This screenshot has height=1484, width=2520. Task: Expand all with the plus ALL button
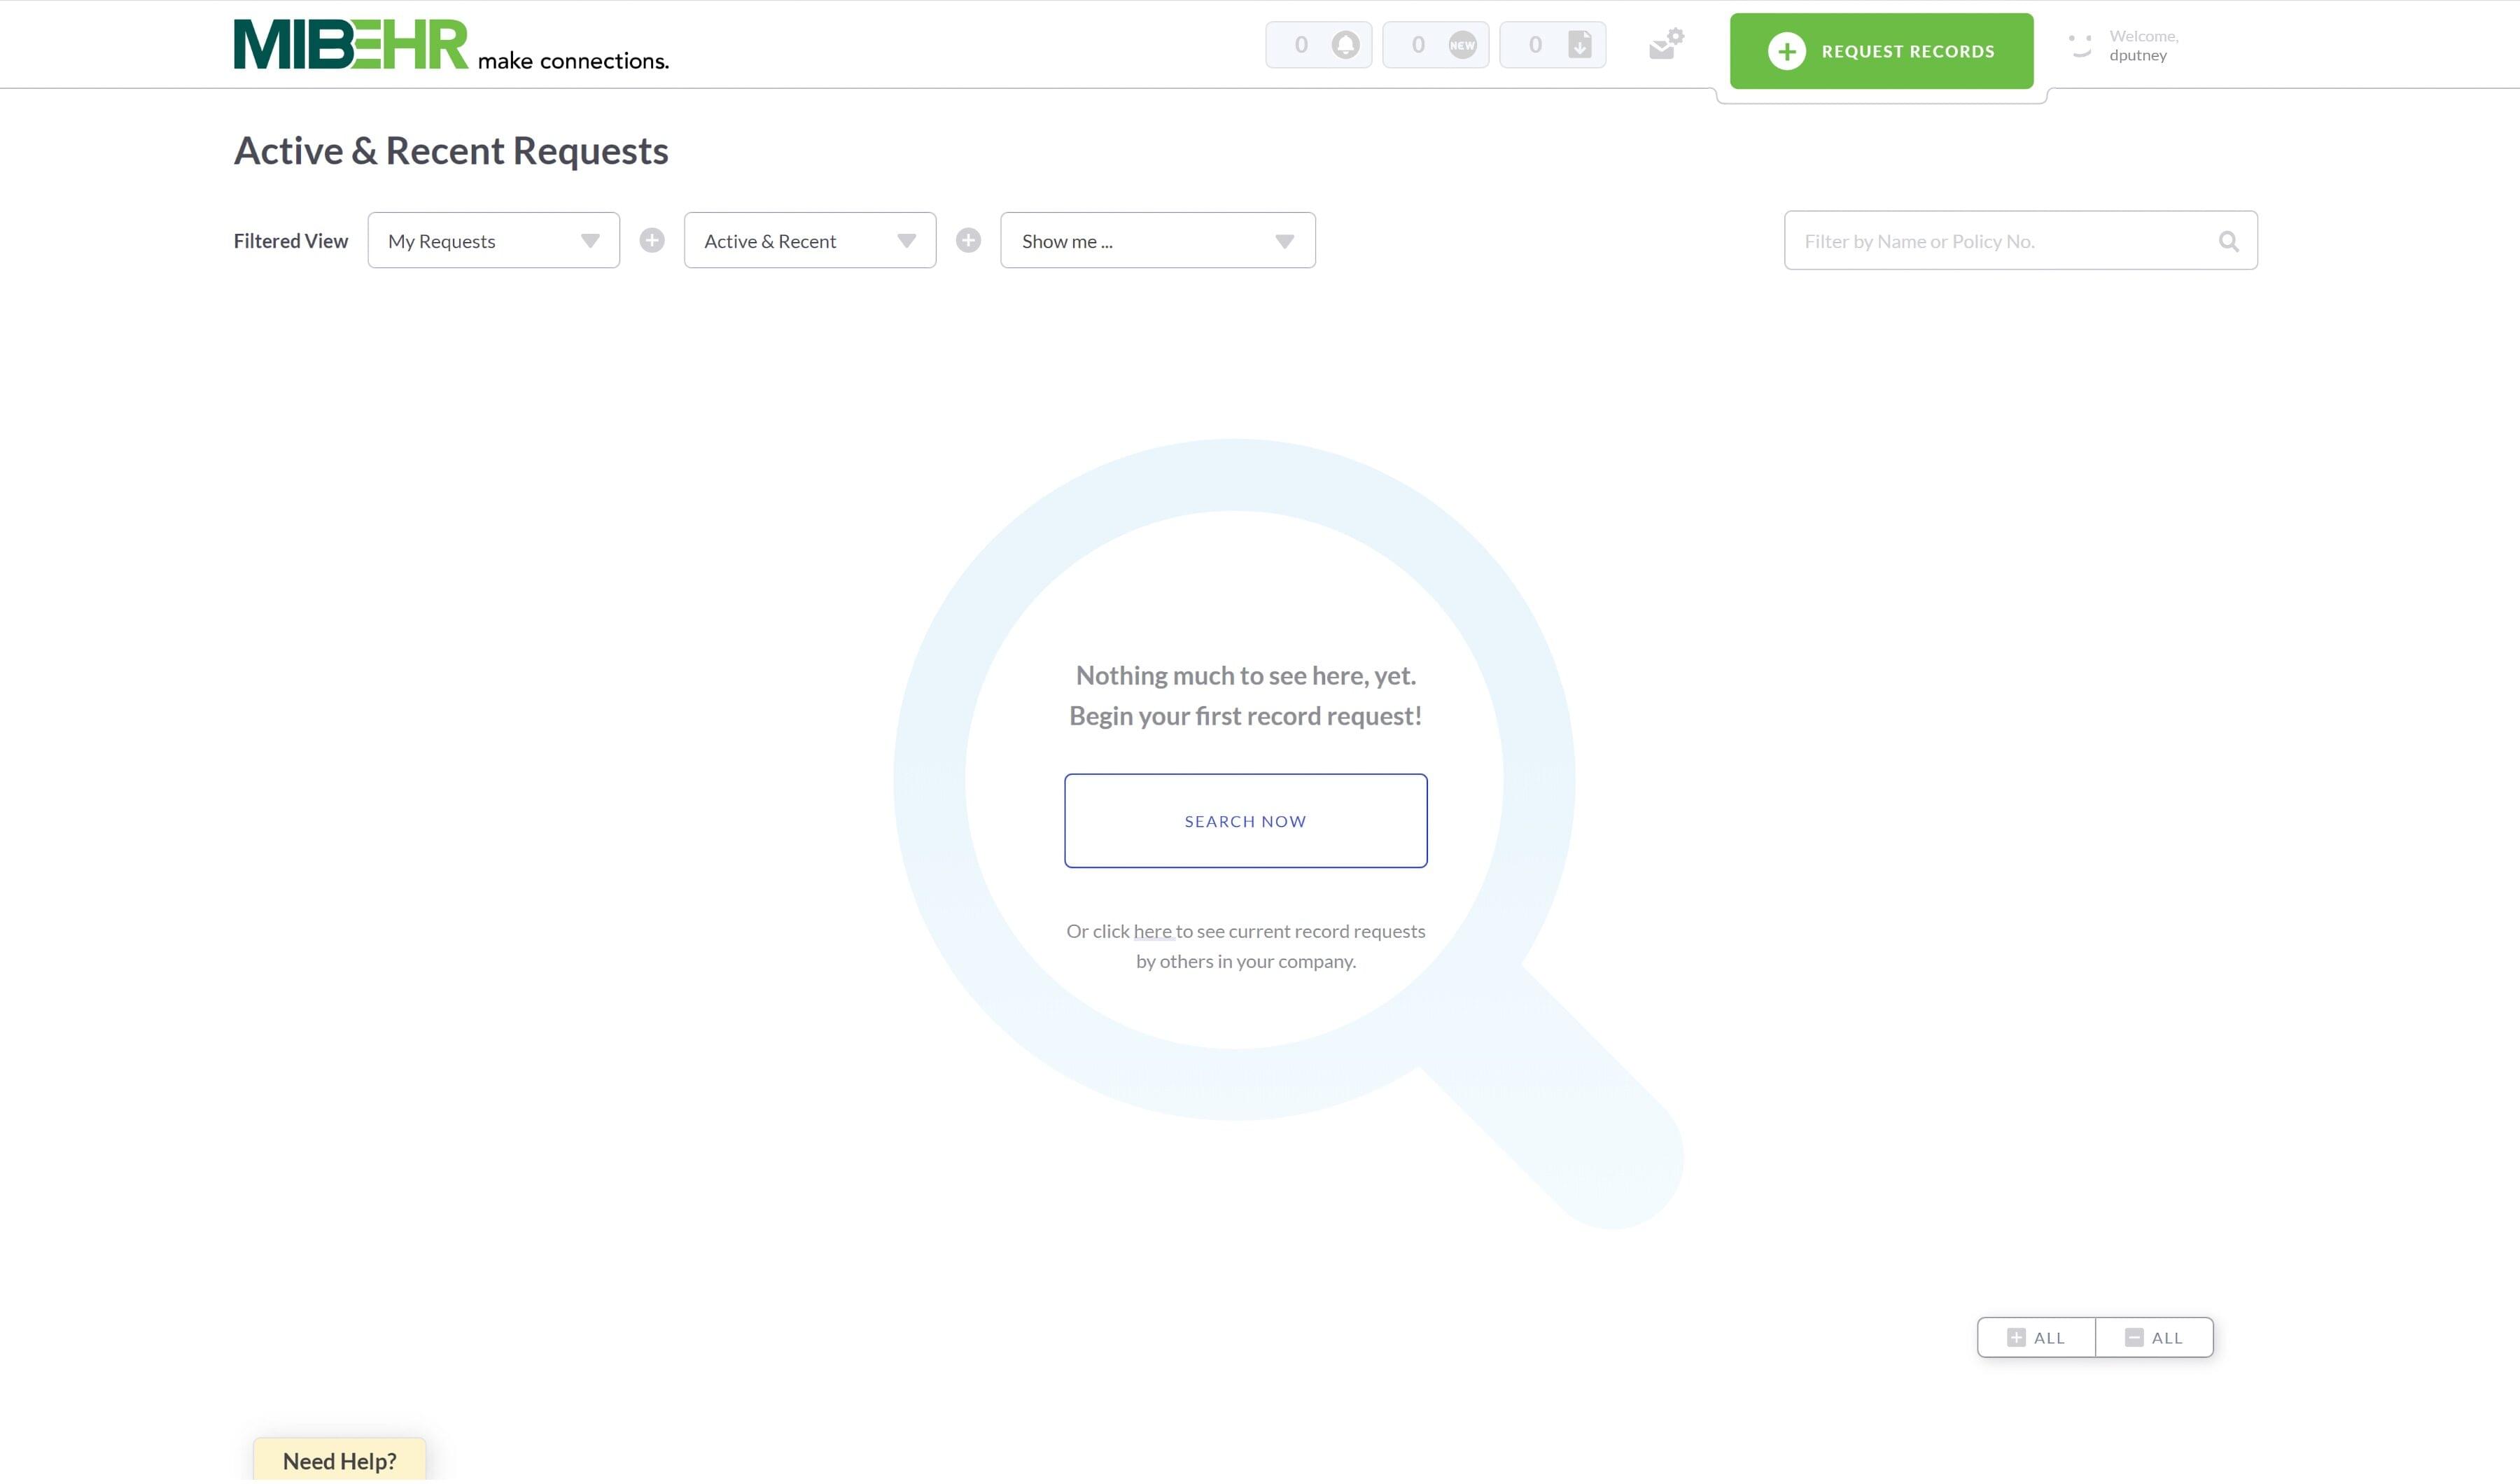2036,1338
